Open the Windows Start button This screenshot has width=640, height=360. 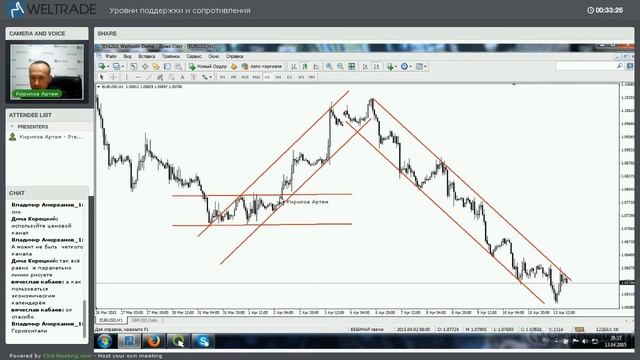point(105,341)
